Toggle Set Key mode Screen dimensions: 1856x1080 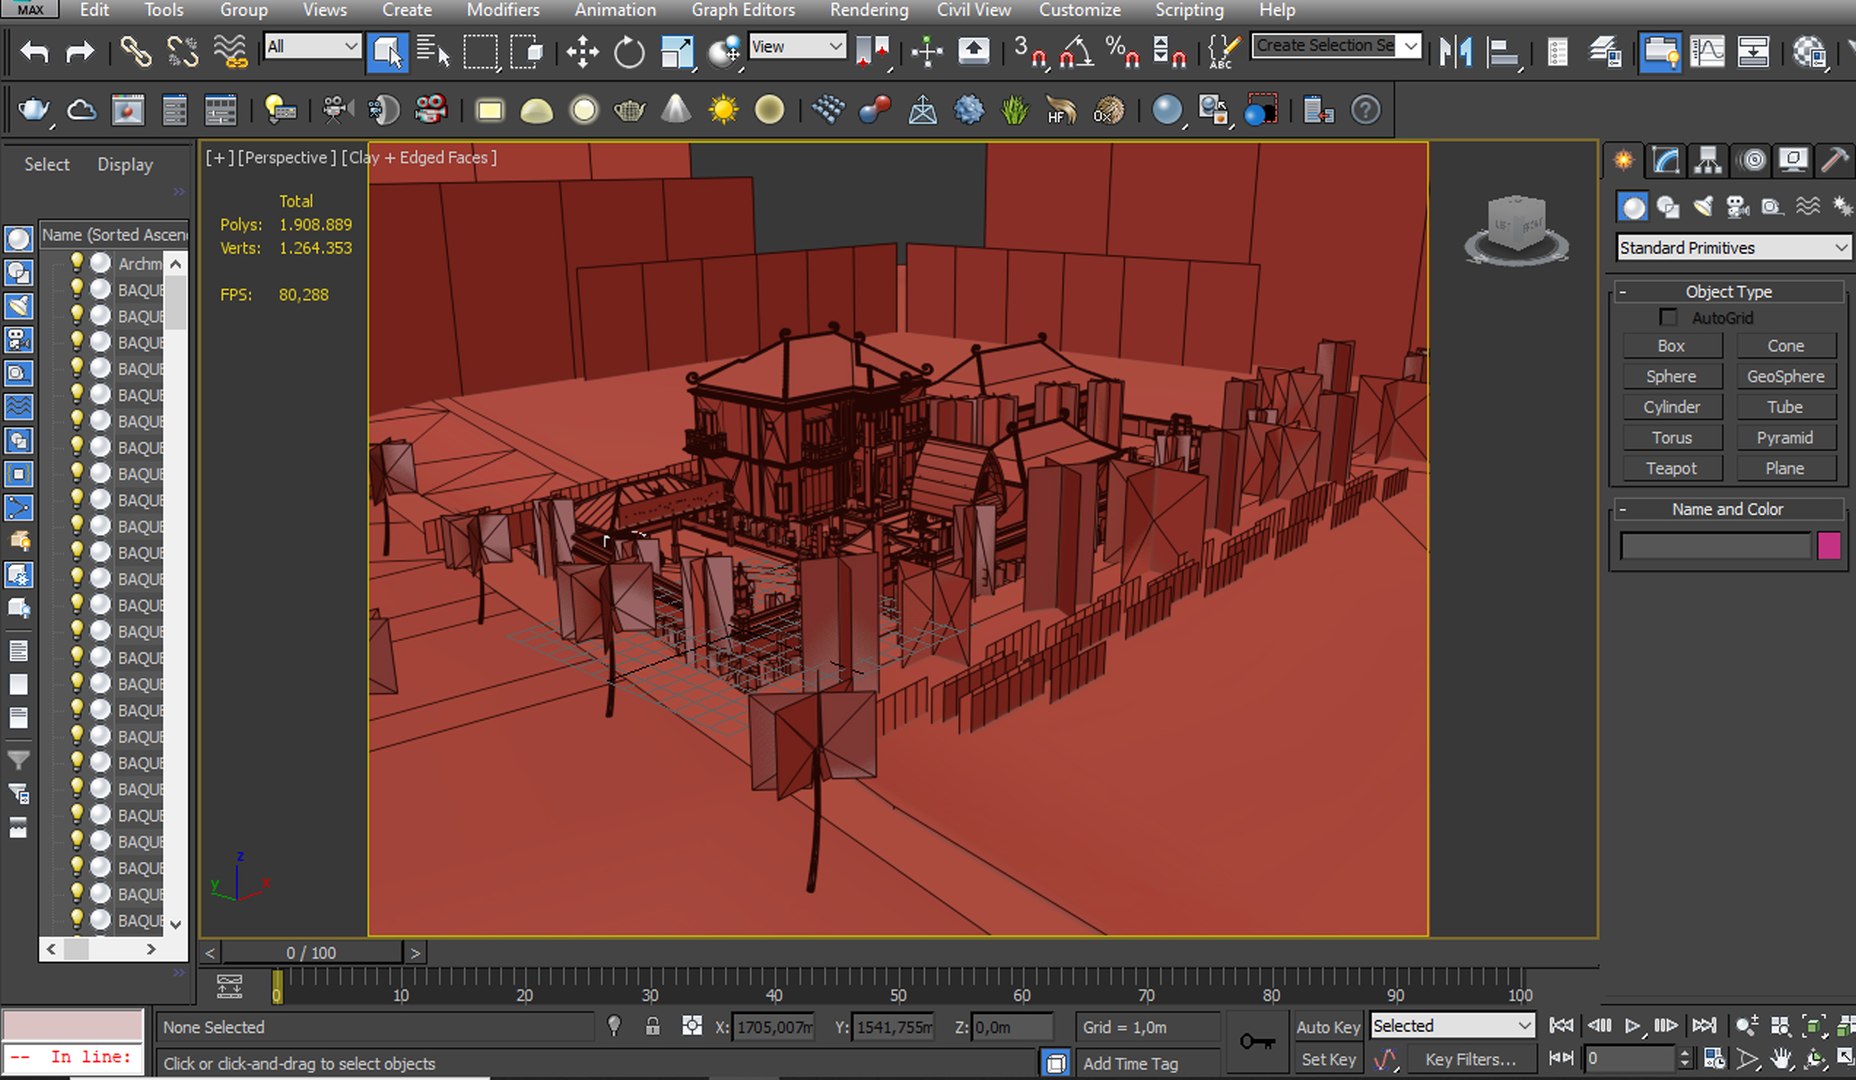[1328, 1059]
